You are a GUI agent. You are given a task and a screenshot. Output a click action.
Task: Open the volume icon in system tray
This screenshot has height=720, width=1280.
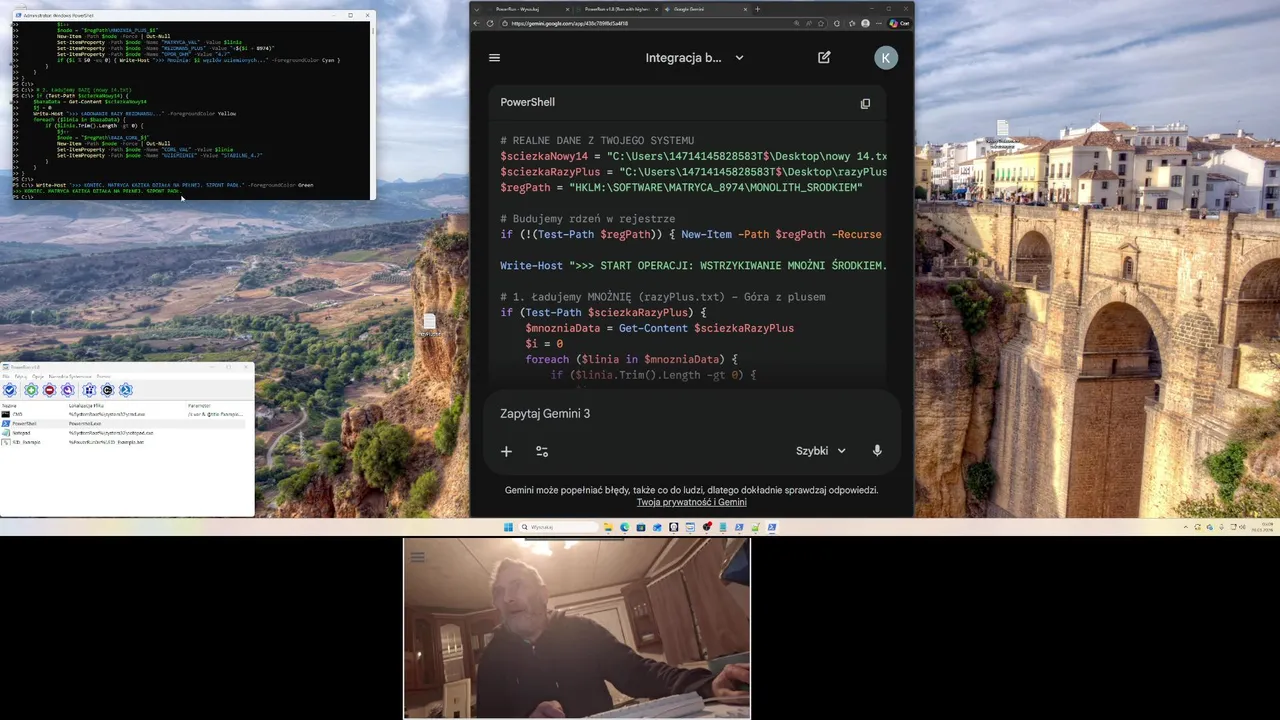[x=1243, y=527]
